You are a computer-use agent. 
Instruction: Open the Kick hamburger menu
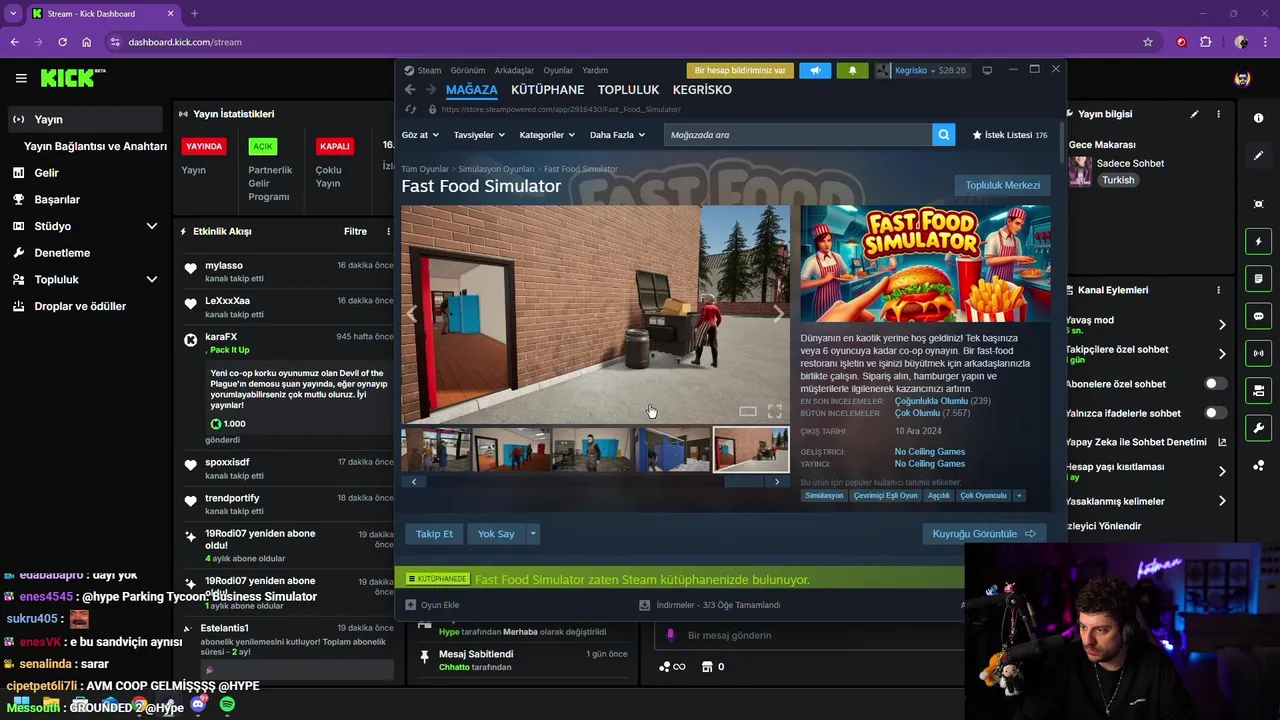click(x=21, y=78)
